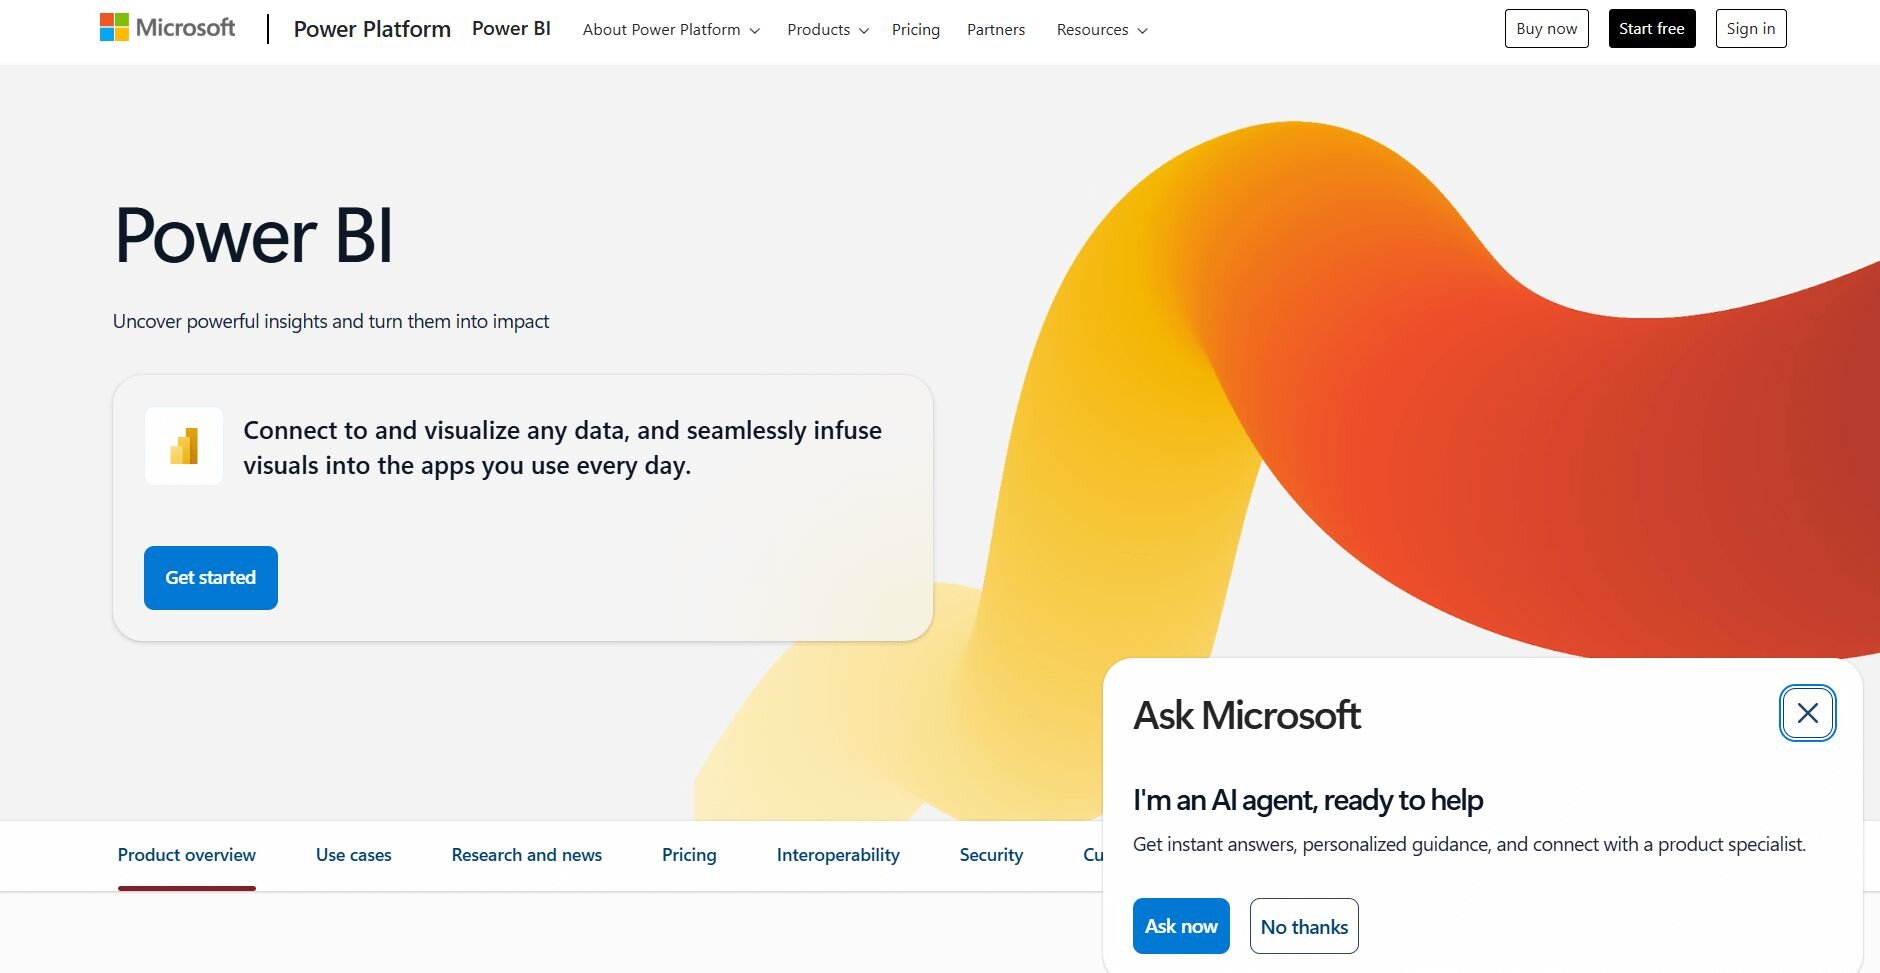1880x973 pixels.
Task: Open the Products dropdown menu
Action: point(827,30)
